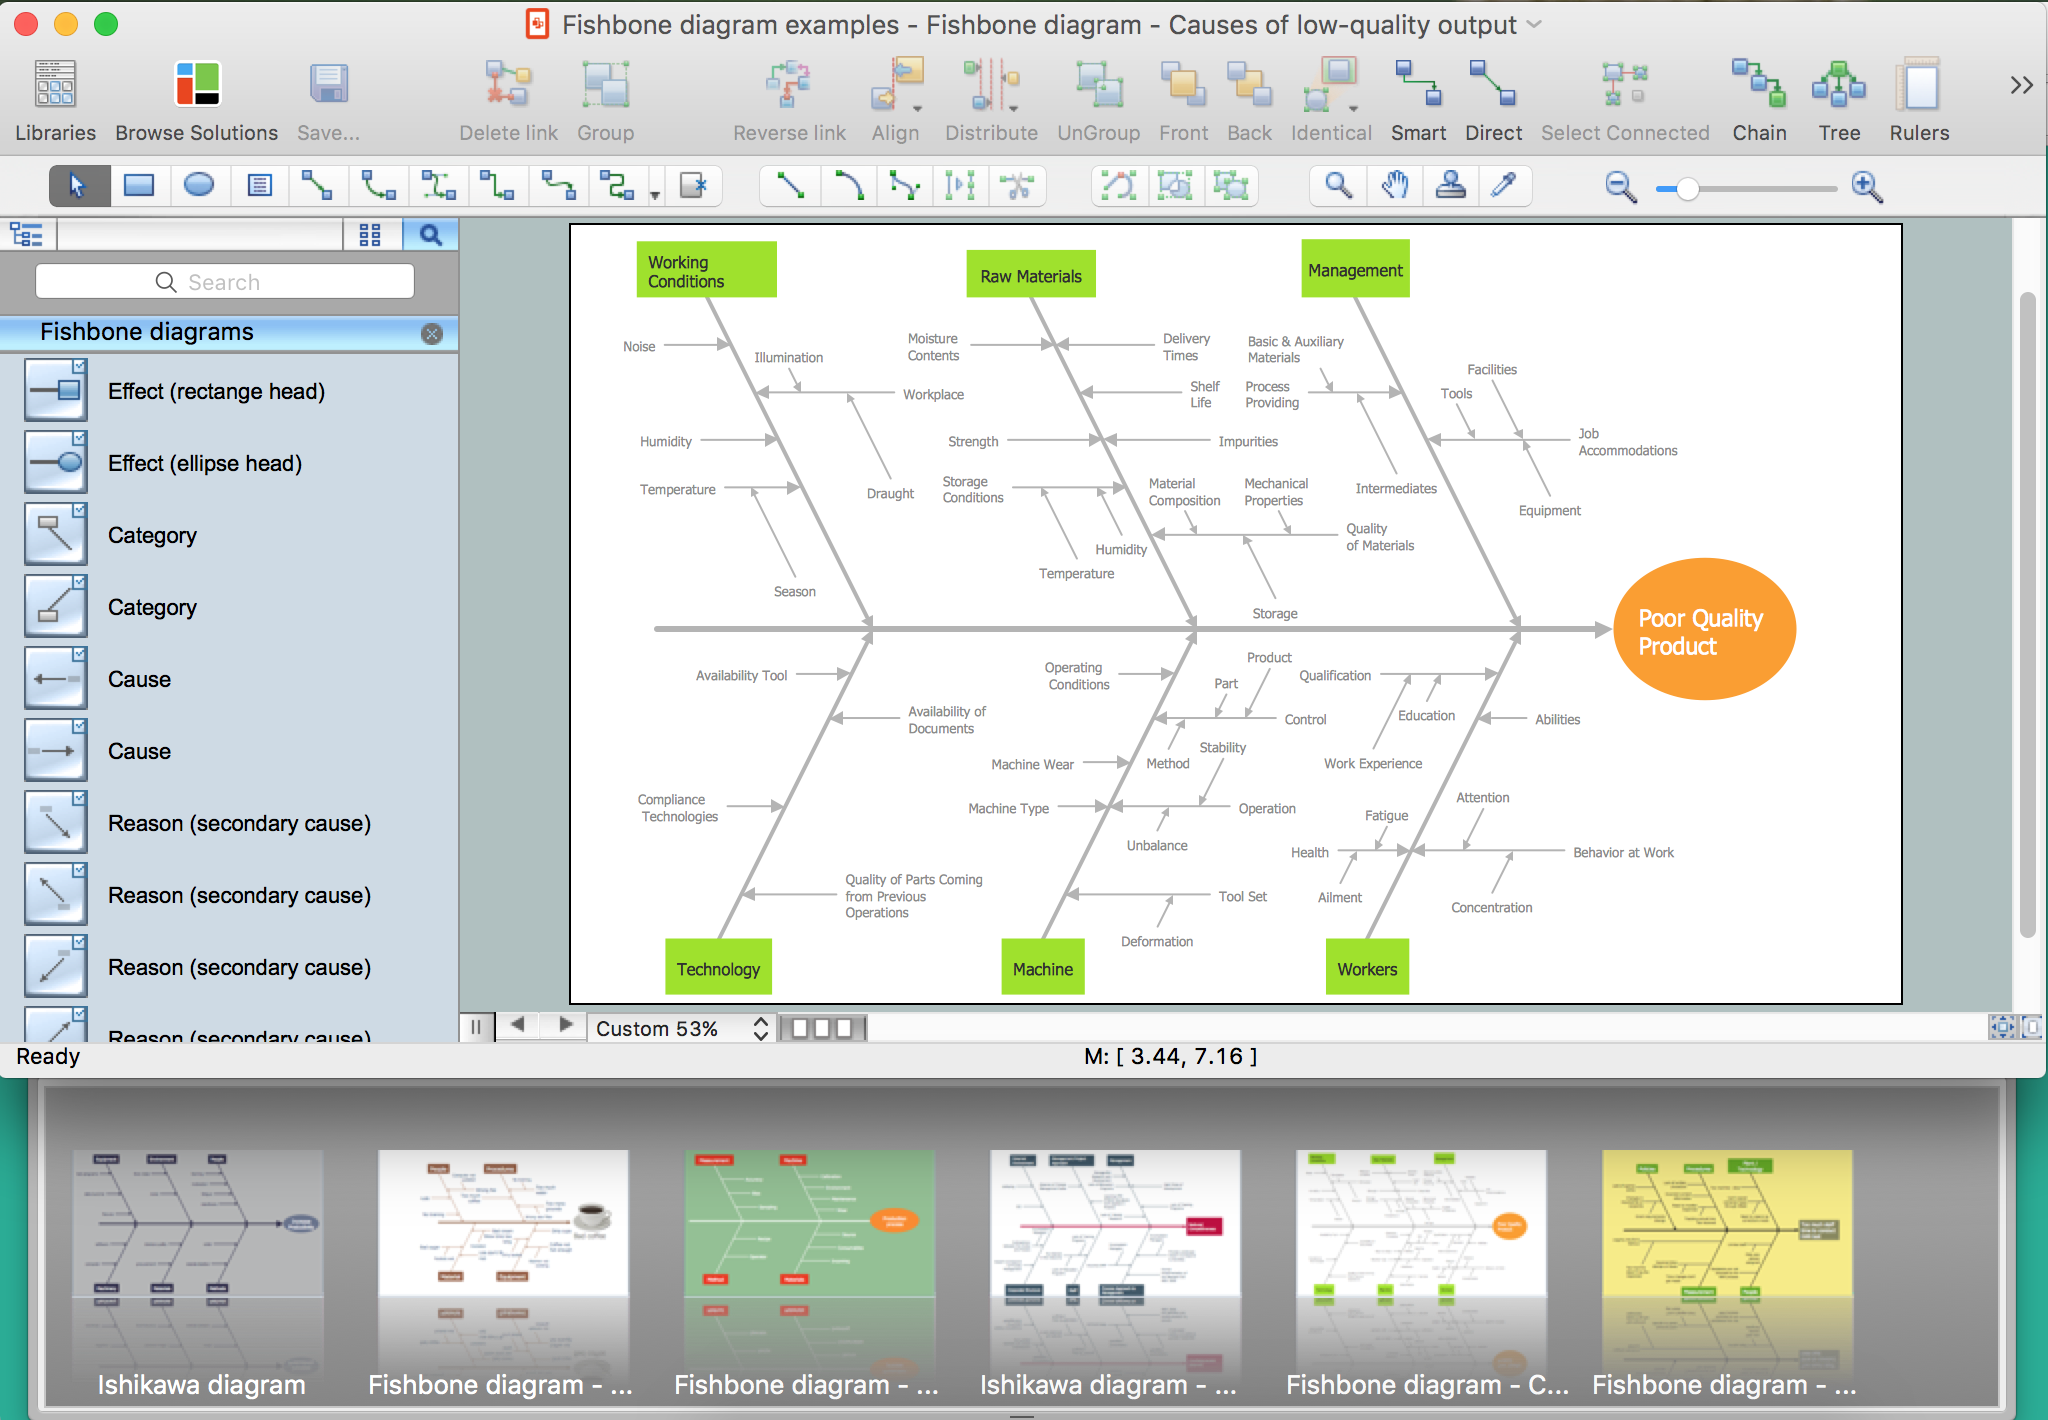Toggle Rulers visibility
The width and height of the screenshot is (2048, 1420).
1917,95
